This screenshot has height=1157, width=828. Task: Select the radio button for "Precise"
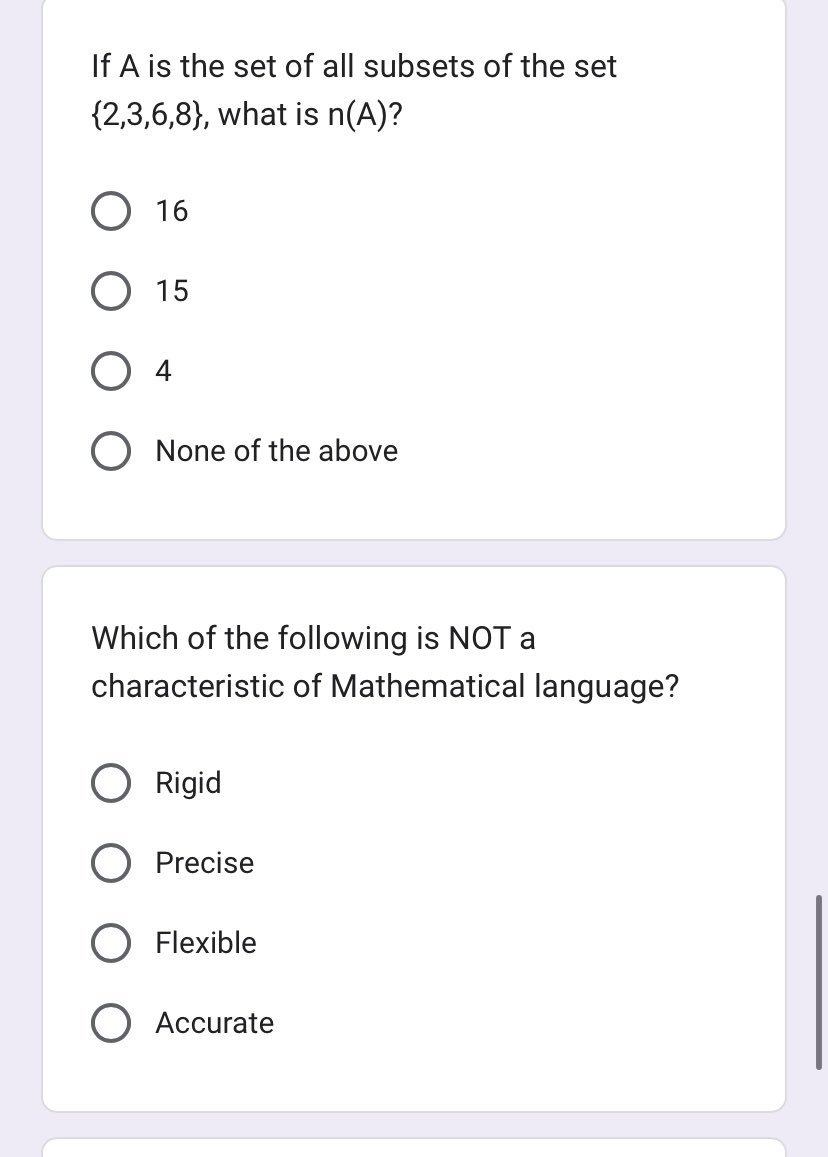pyautogui.click(x=110, y=863)
